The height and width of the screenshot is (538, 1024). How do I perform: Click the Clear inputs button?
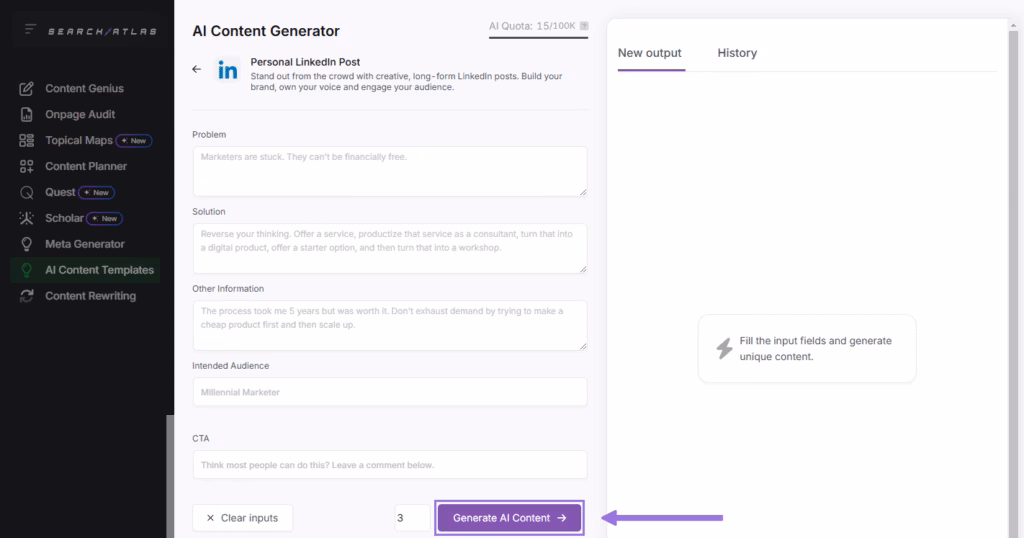click(242, 518)
